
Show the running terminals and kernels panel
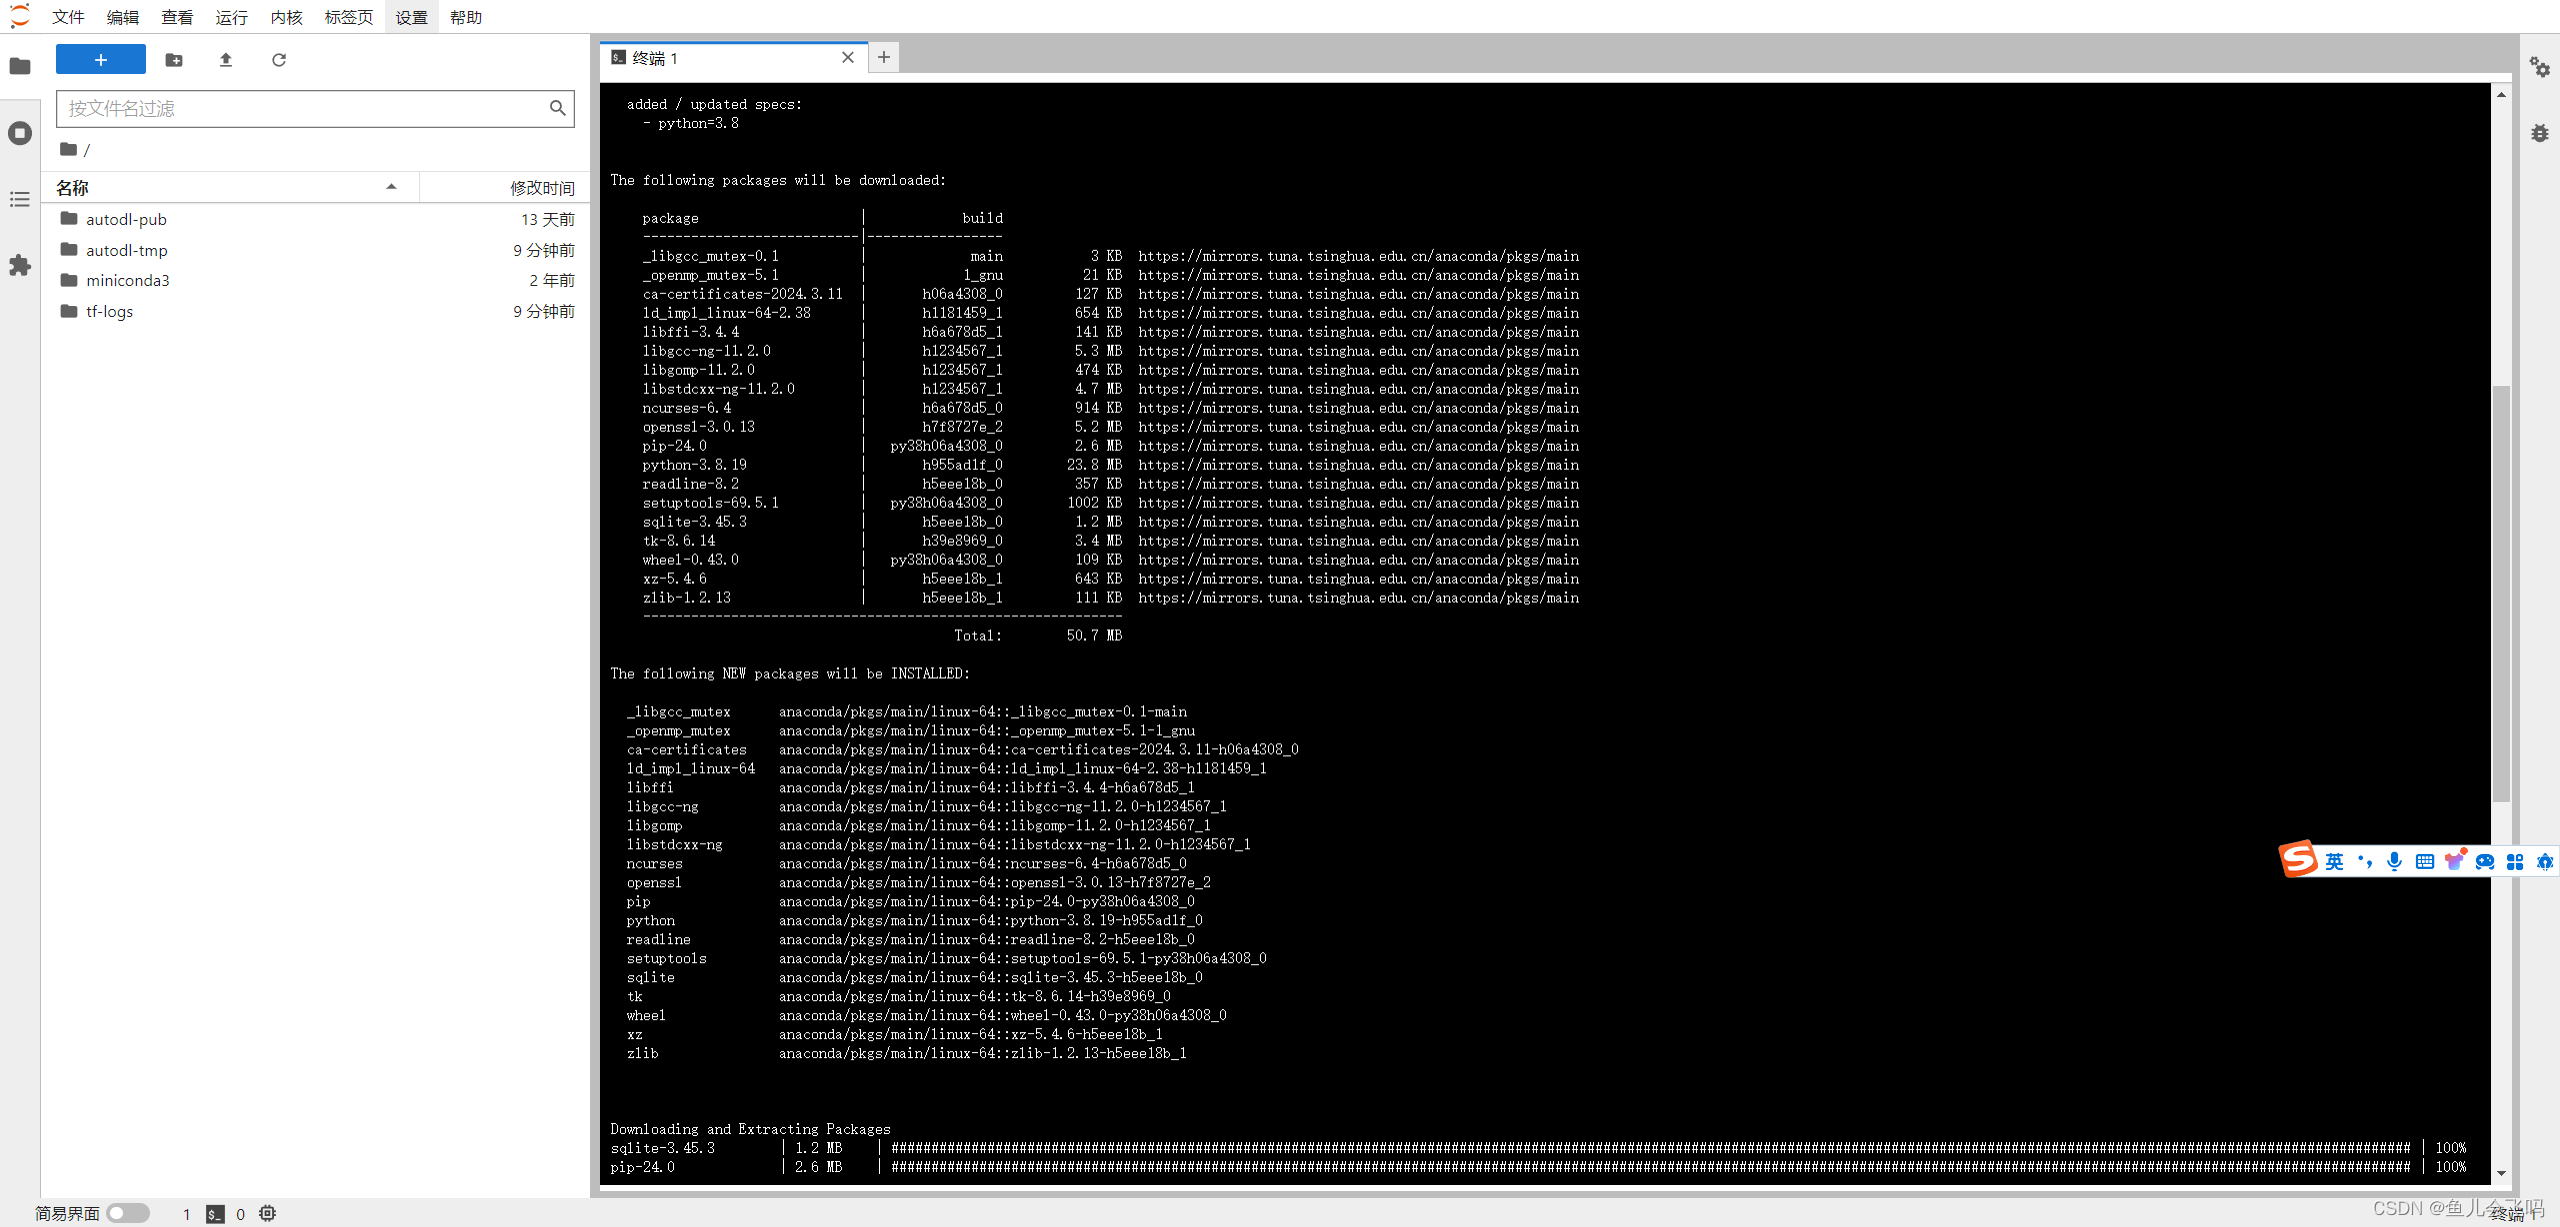coord(20,133)
